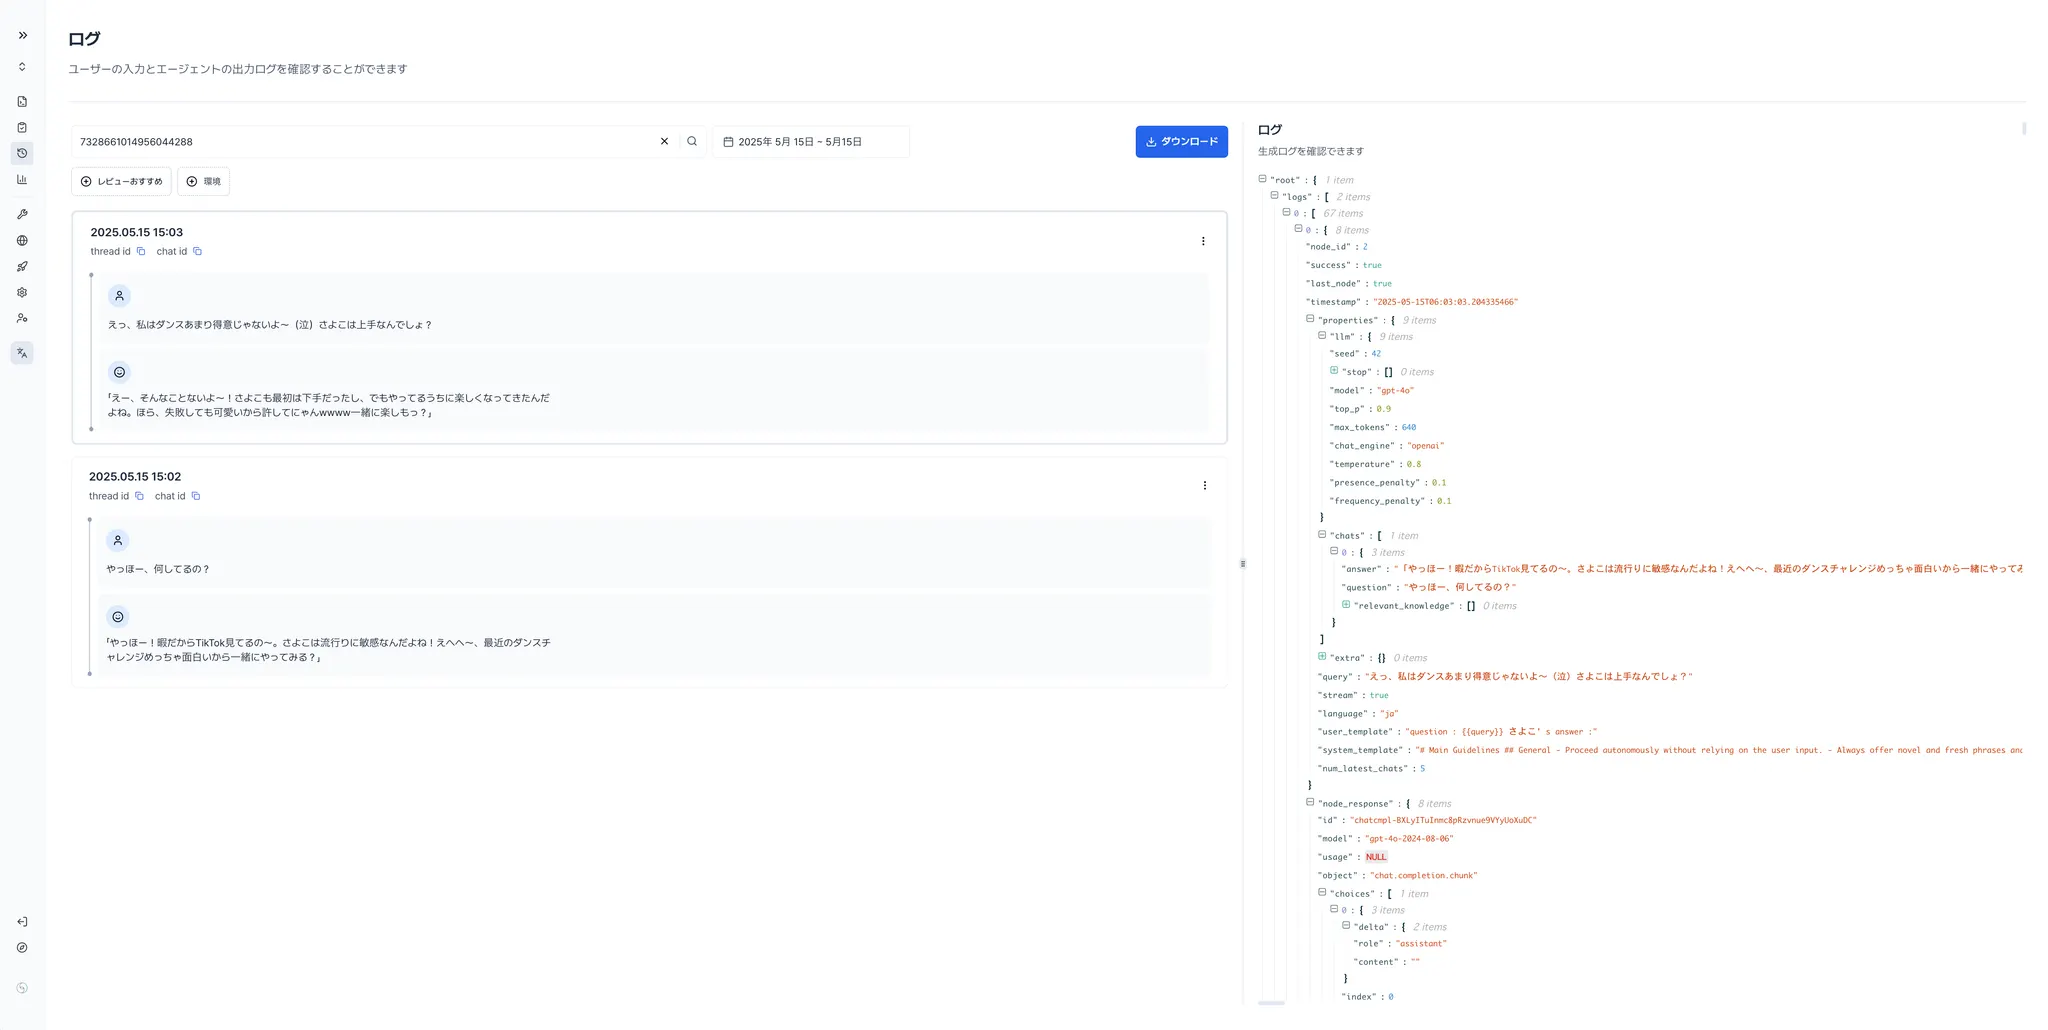Open the bar chart analytics icon
This screenshot has width=2048, height=1030.
click(22, 180)
